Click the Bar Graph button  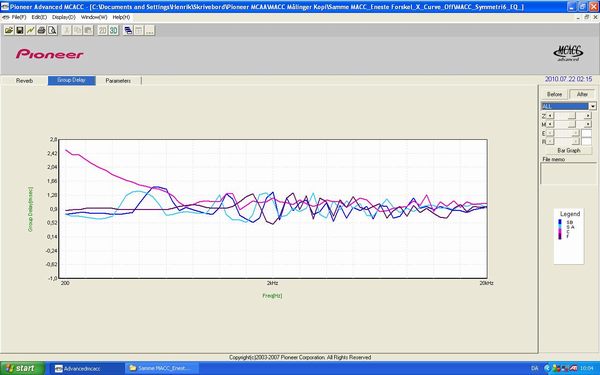pyautogui.click(x=569, y=150)
